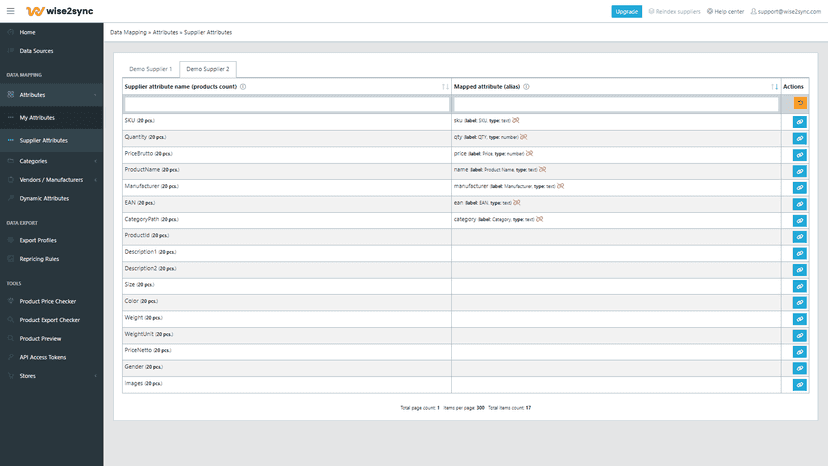Go to Home in sidebar
This screenshot has height=466, width=828.
(27, 32)
